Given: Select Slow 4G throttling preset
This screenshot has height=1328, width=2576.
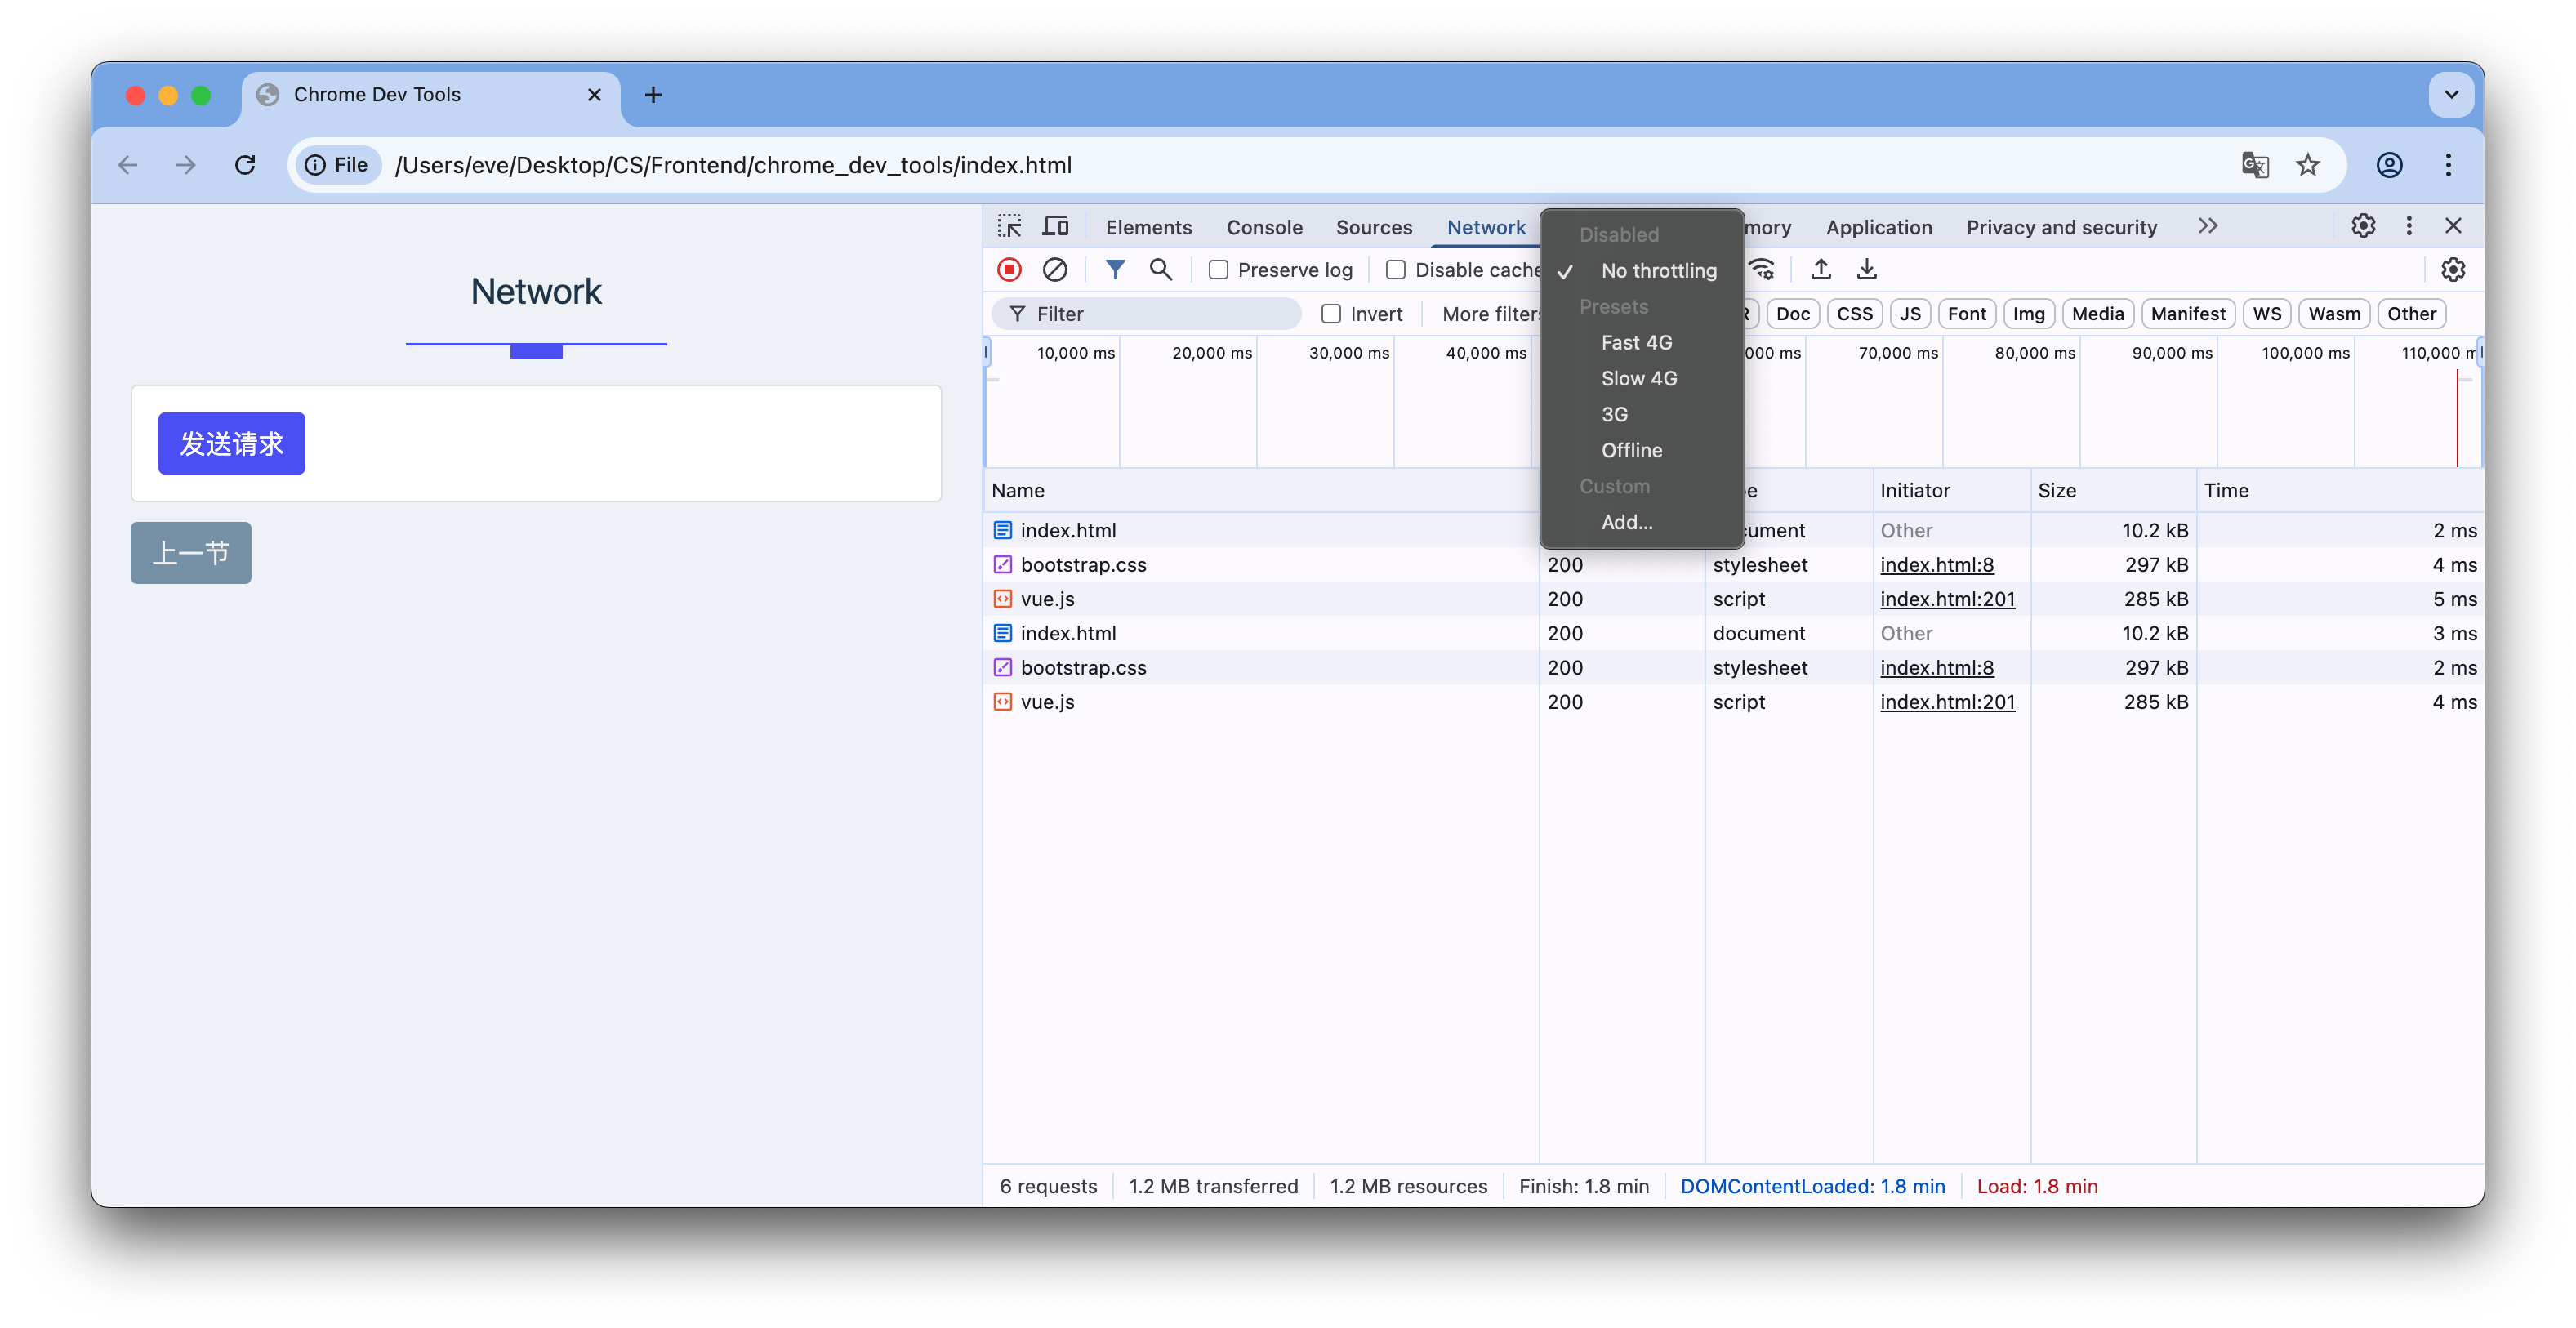Looking at the screenshot, I should pos(1639,378).
